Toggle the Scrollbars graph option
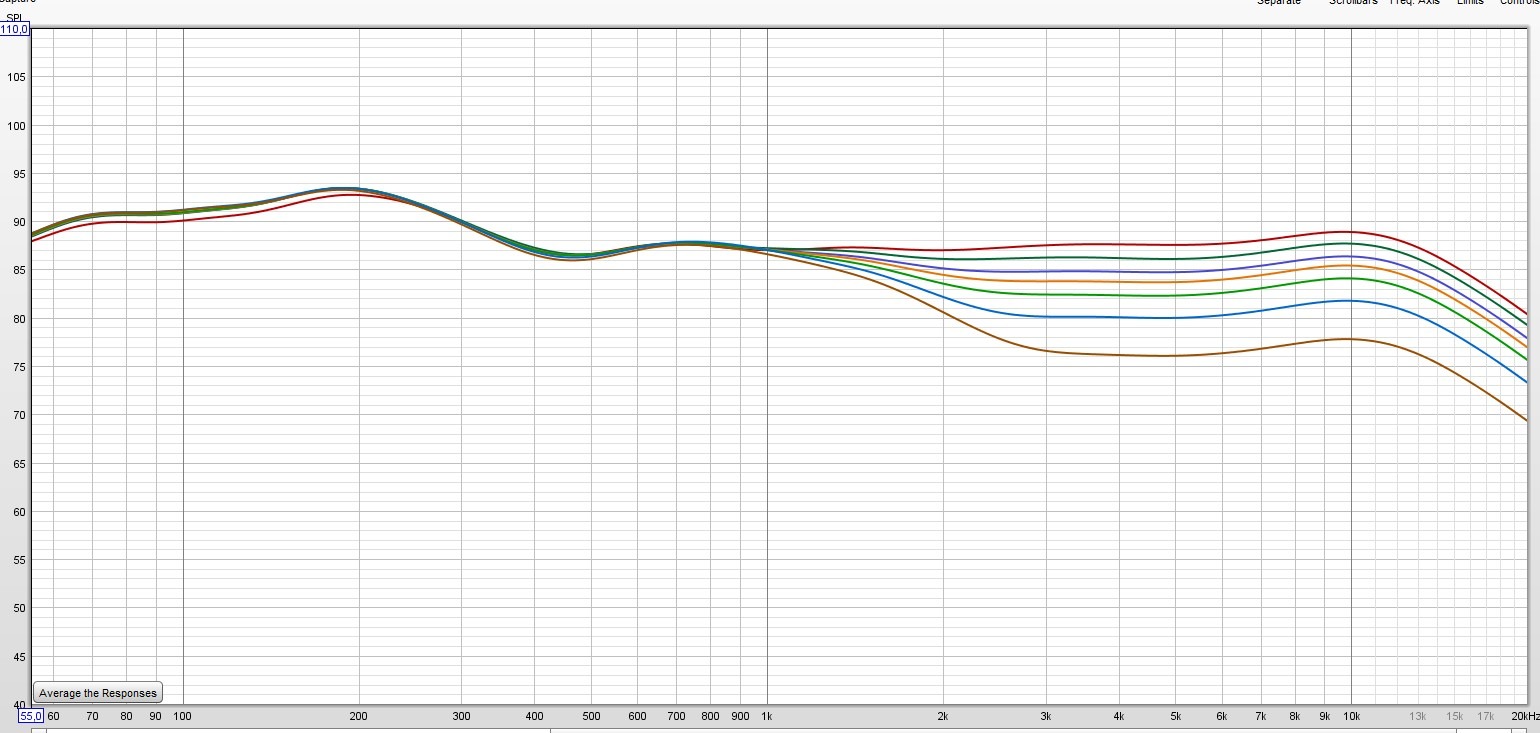The height and width of the screenshot is (733, 1540). coord(1352,3)
